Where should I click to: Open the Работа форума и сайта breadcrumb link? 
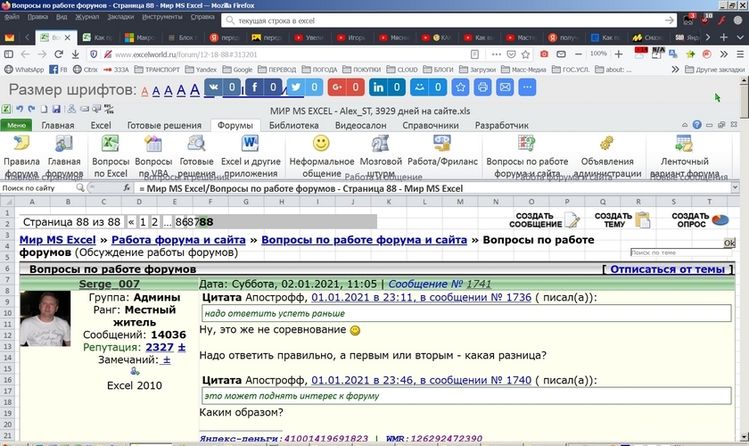tap(178, 240)
